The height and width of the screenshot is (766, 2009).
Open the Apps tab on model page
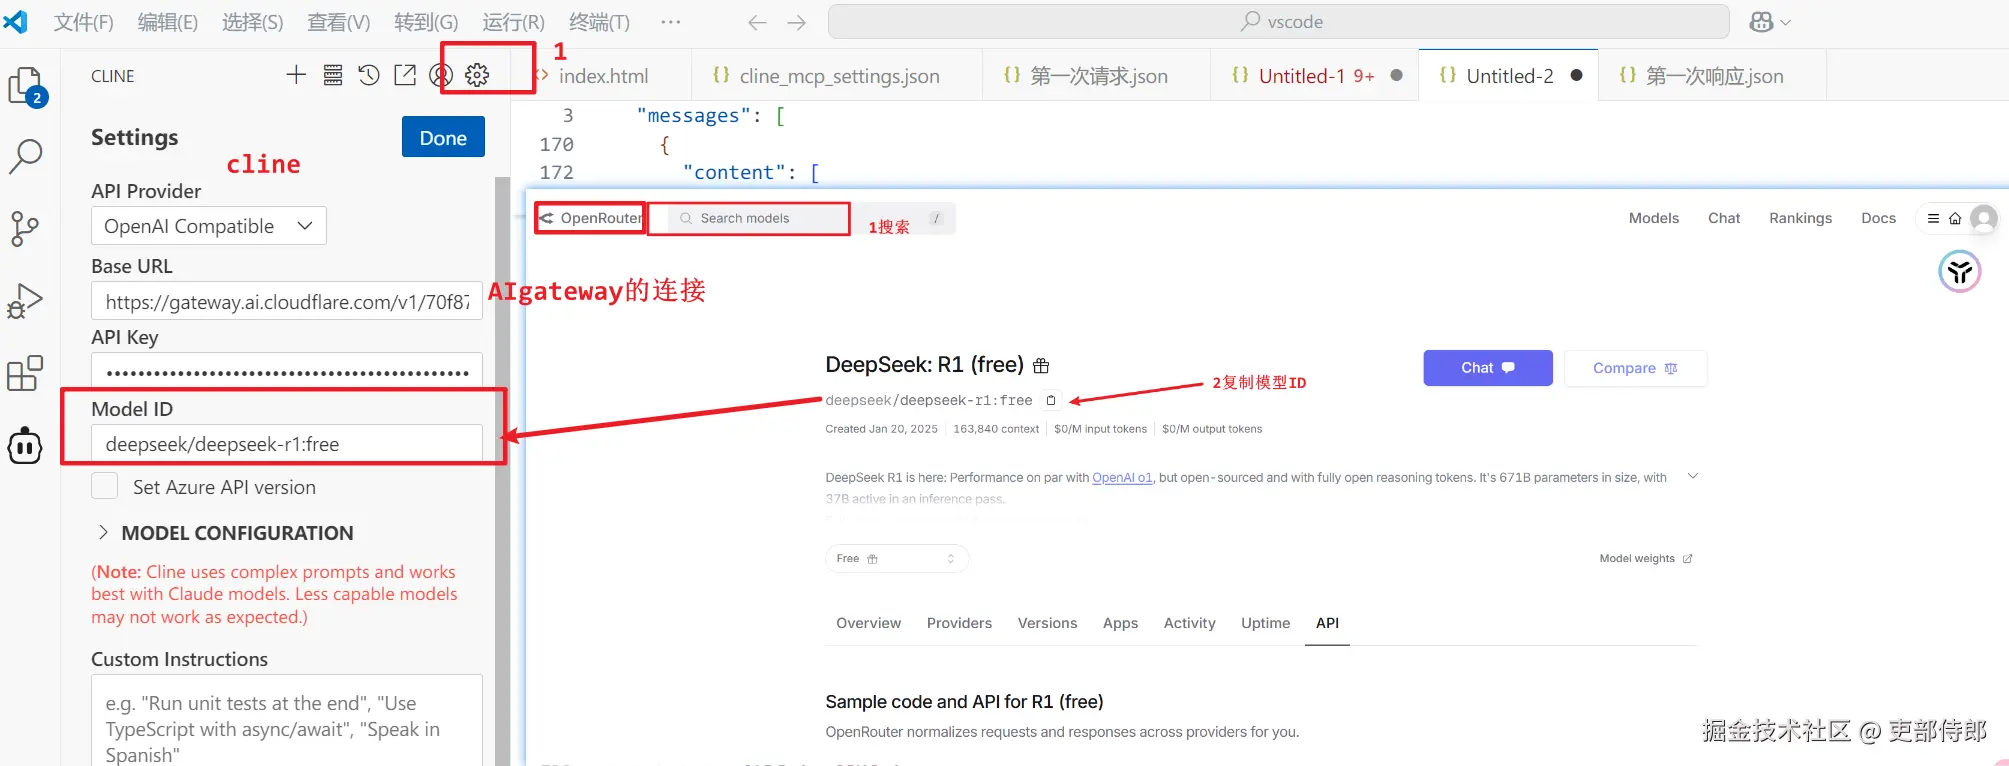pyautogui.click(x=1120, y=623)
